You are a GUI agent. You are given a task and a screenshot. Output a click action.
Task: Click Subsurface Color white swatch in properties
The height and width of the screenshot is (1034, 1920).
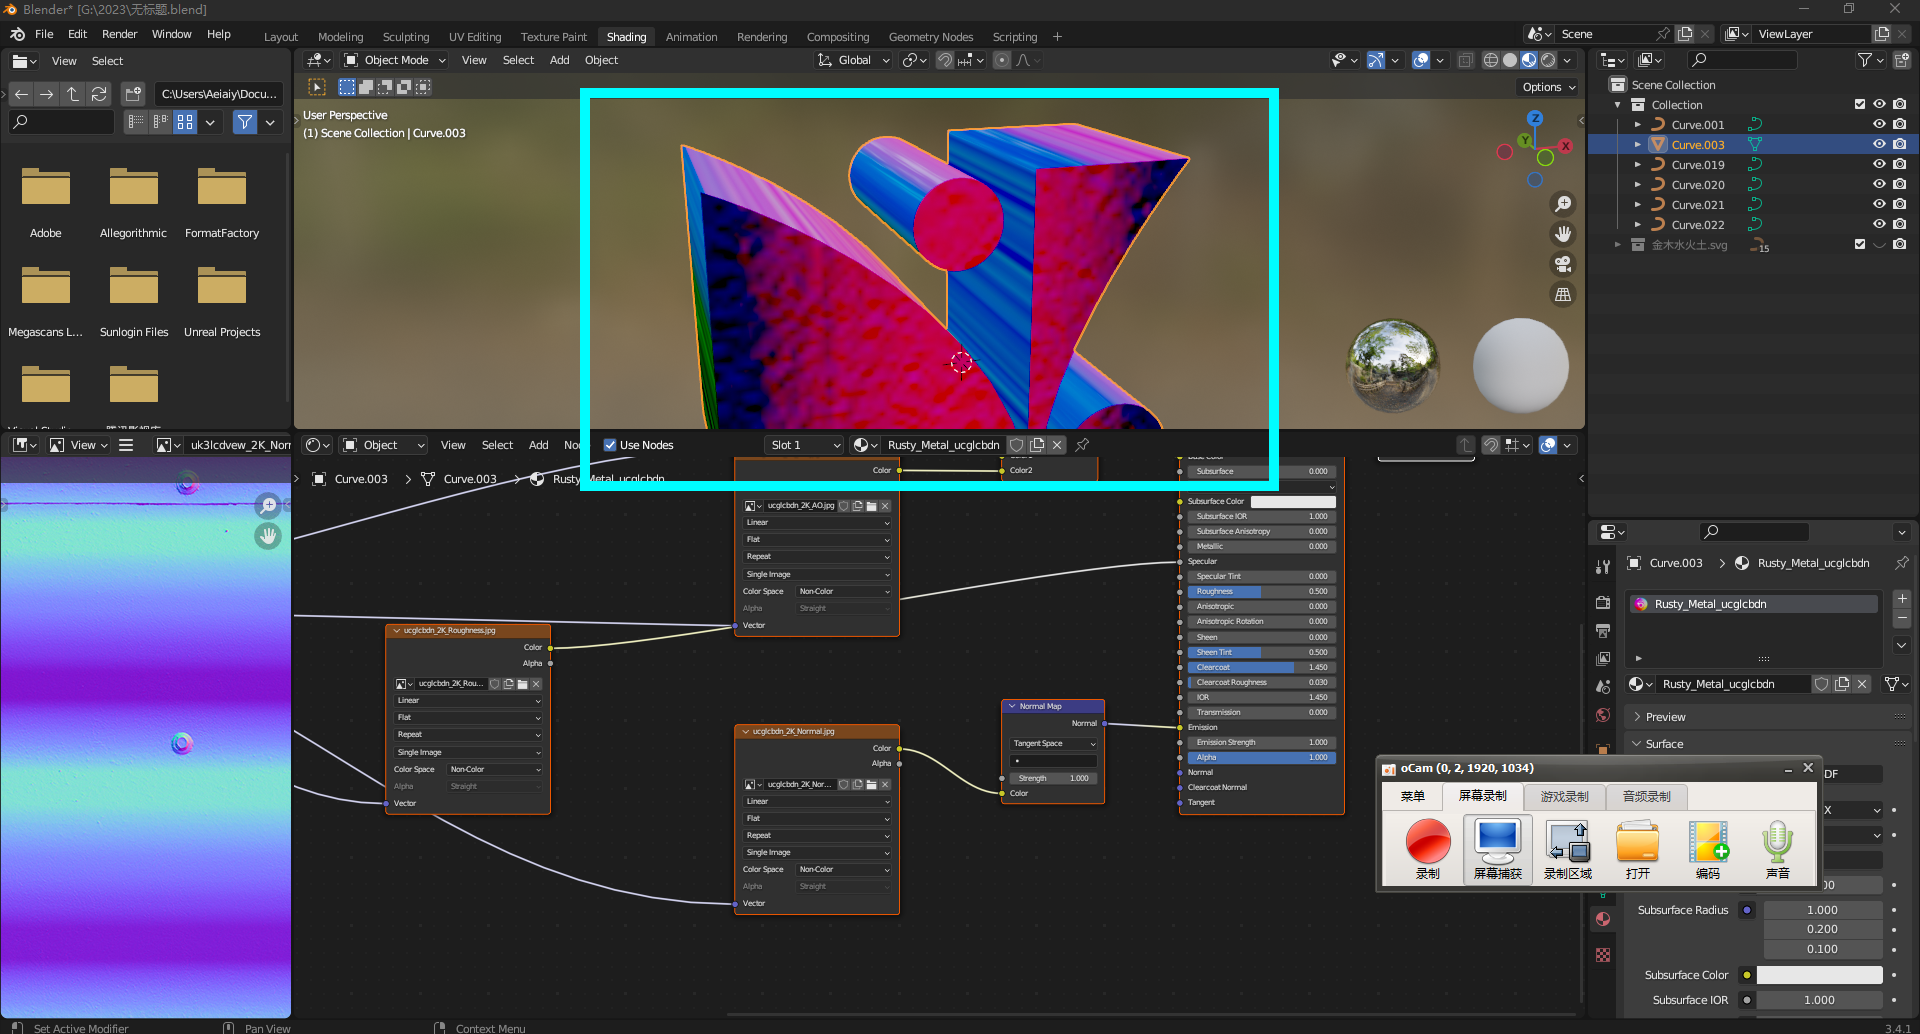click(x=1819, y=975)
